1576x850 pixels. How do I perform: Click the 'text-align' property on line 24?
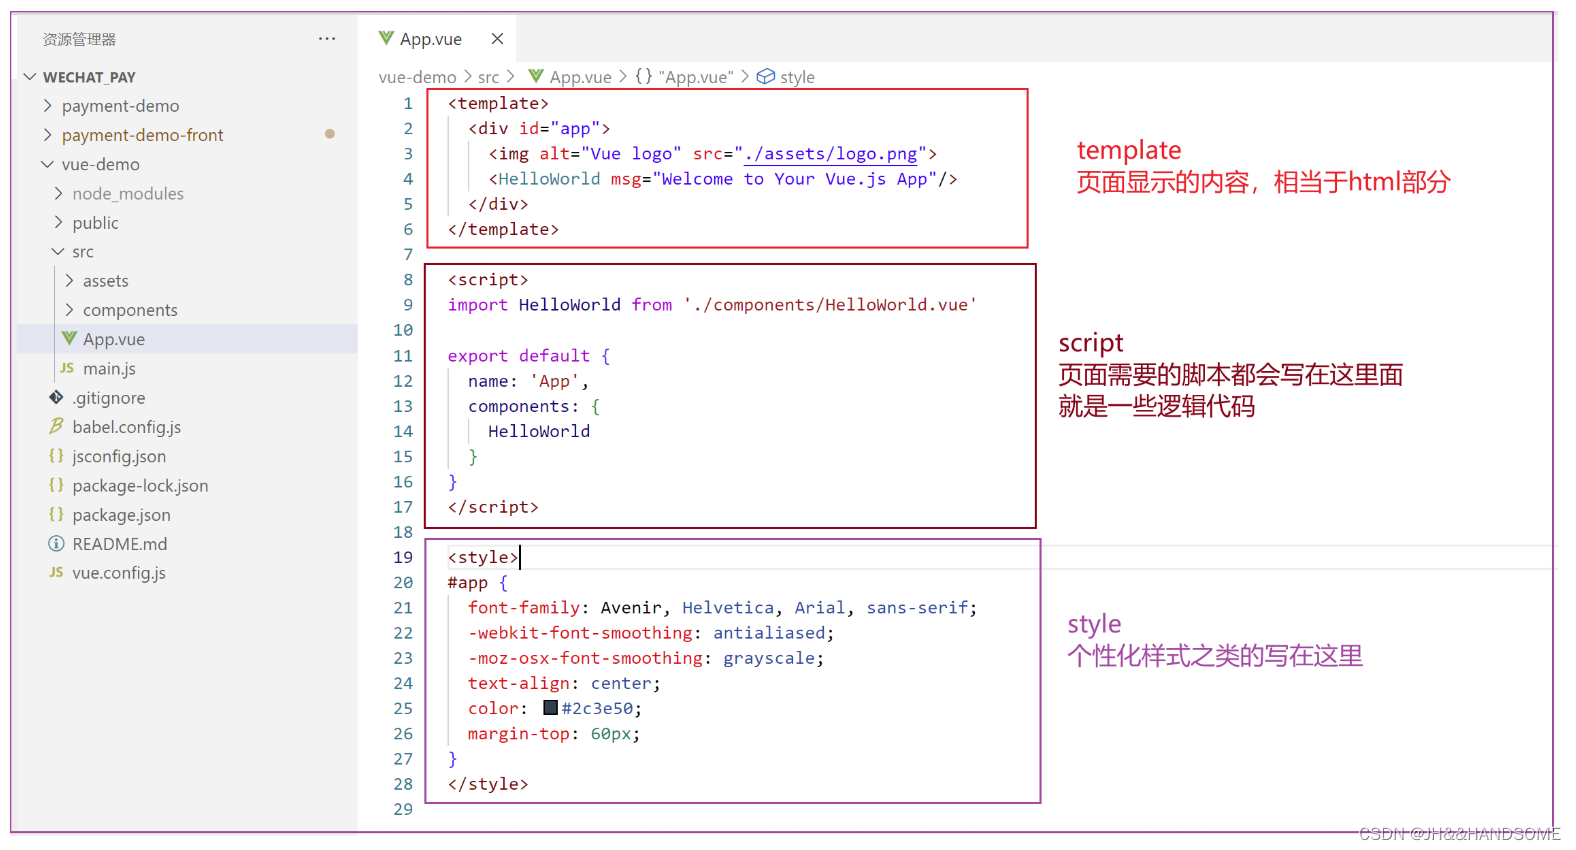pyautogui.click(x=518, y=683)
